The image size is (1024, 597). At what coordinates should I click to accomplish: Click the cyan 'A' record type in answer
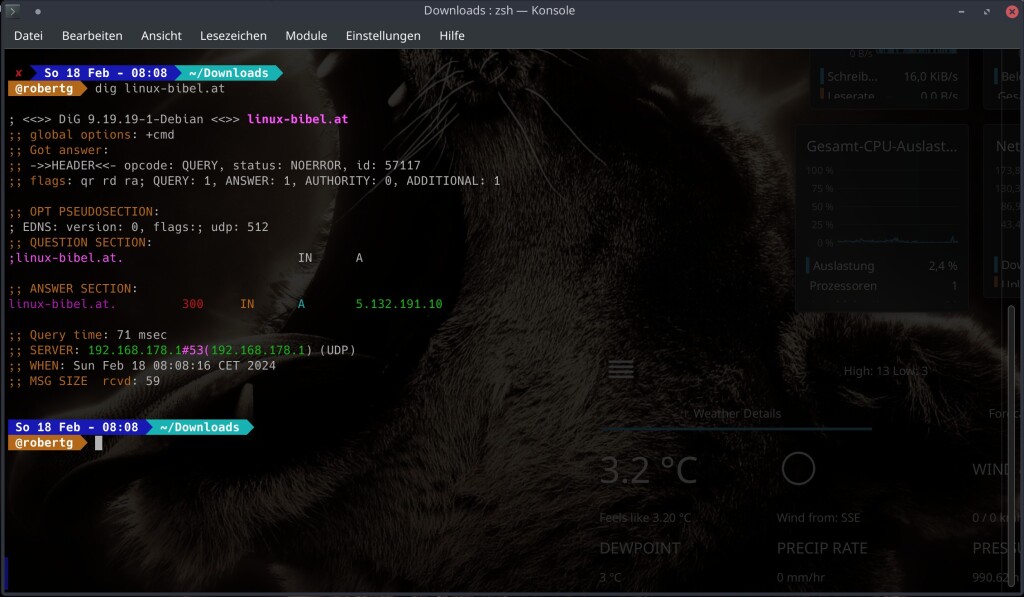click(301, 304)
